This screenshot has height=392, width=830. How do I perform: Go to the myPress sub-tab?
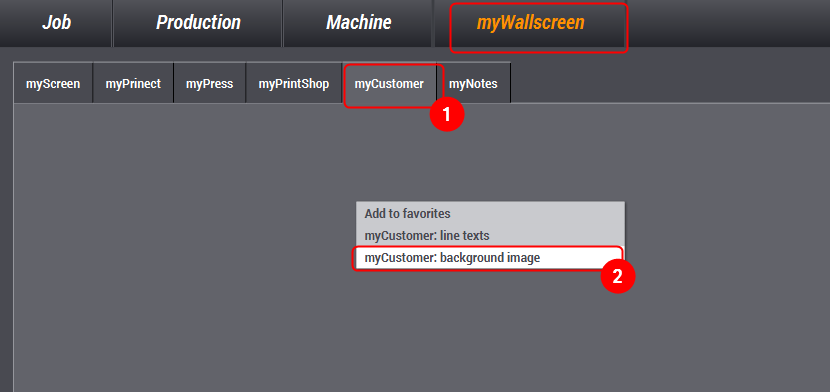[210, 83]
